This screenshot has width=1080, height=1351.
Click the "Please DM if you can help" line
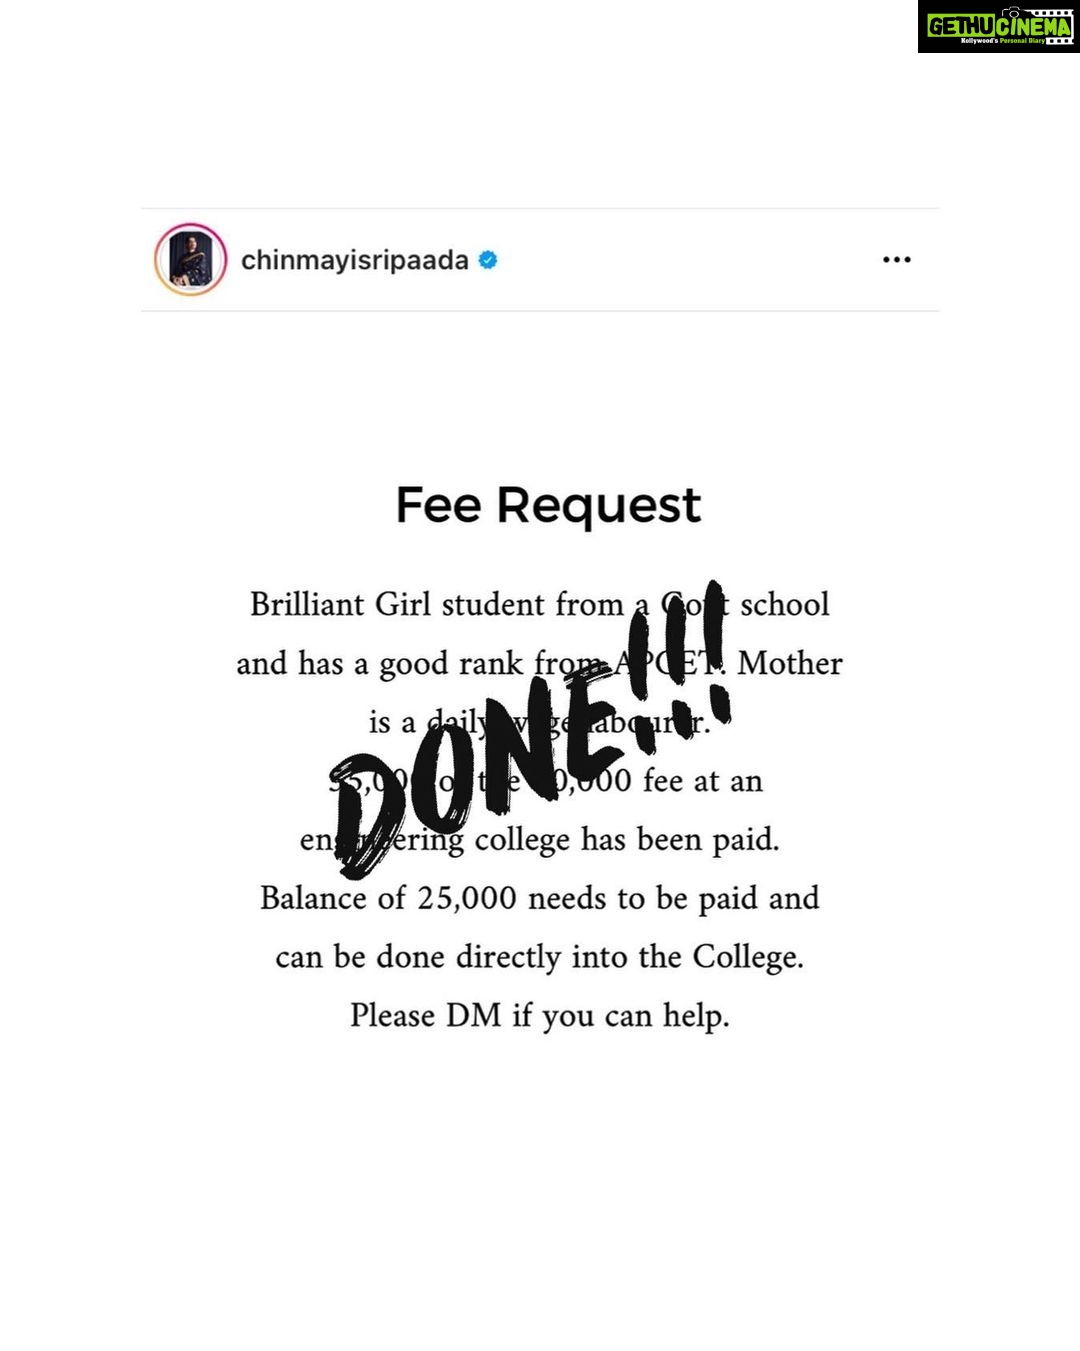click(x=540, y=1016)
